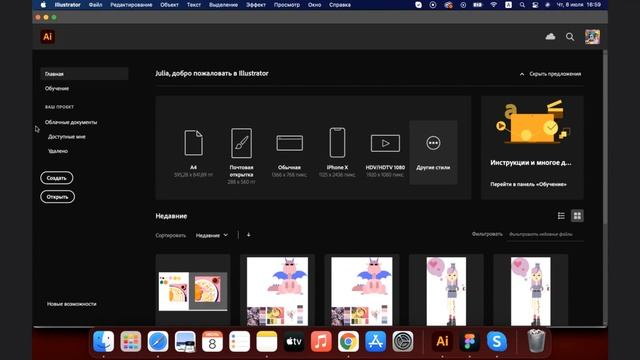The image size is (640, 360).
Task: Open the Текст menu
Action: 194,5
